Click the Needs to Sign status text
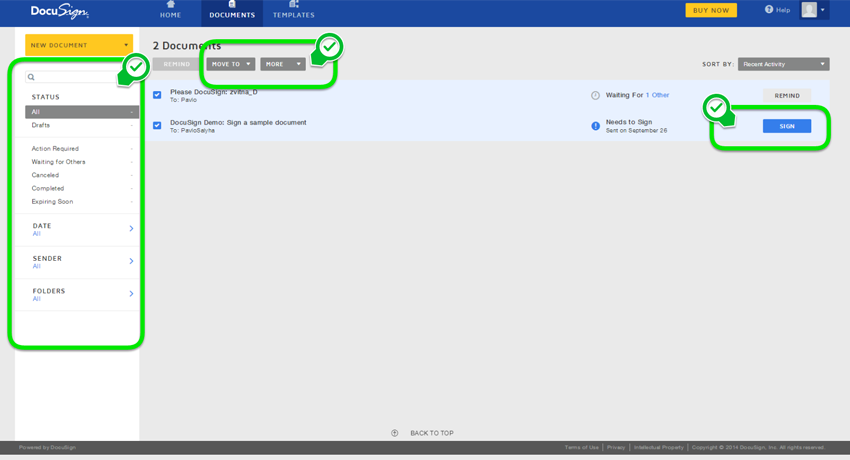The height and width of the screenshot is (460, 850). point(629,122)
